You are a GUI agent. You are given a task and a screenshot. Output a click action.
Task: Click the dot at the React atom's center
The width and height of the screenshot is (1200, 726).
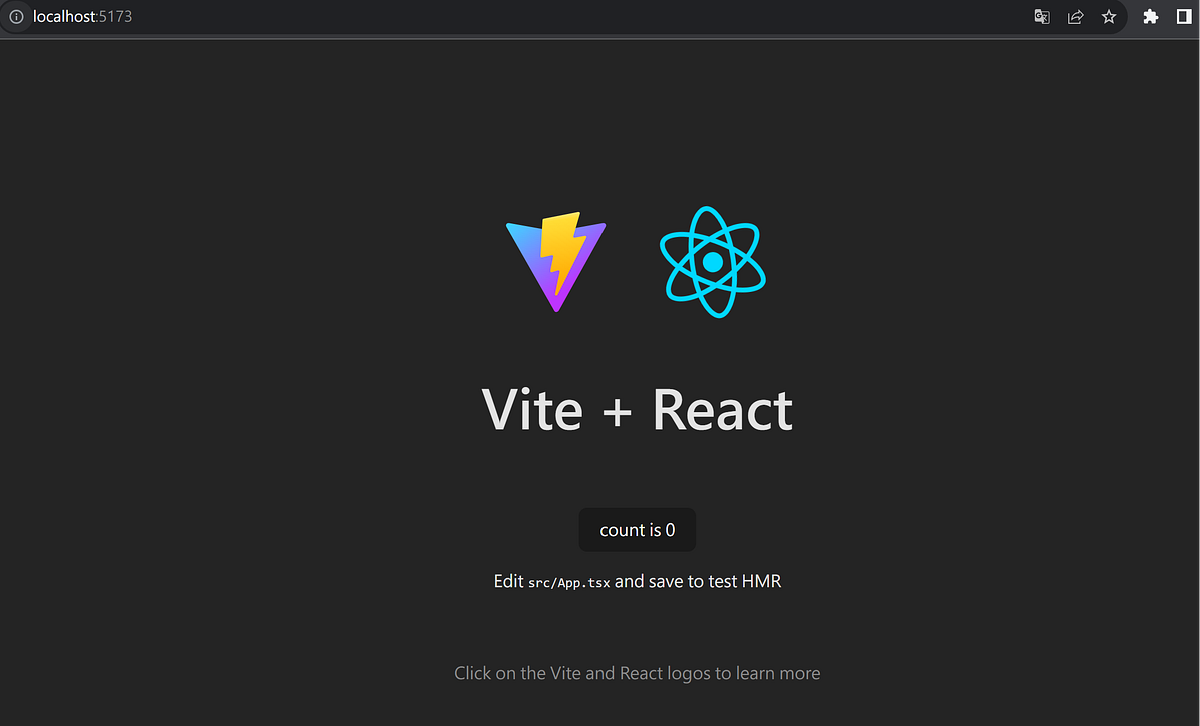point(712,262)
